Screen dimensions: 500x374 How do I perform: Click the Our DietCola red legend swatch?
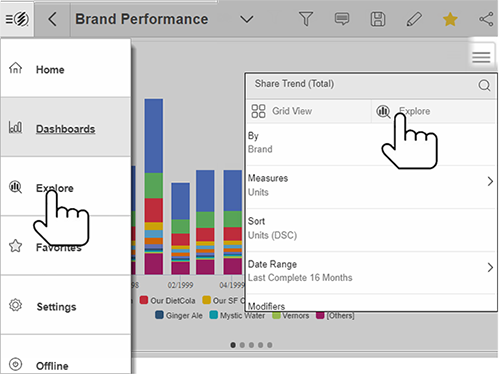(144, 300)
